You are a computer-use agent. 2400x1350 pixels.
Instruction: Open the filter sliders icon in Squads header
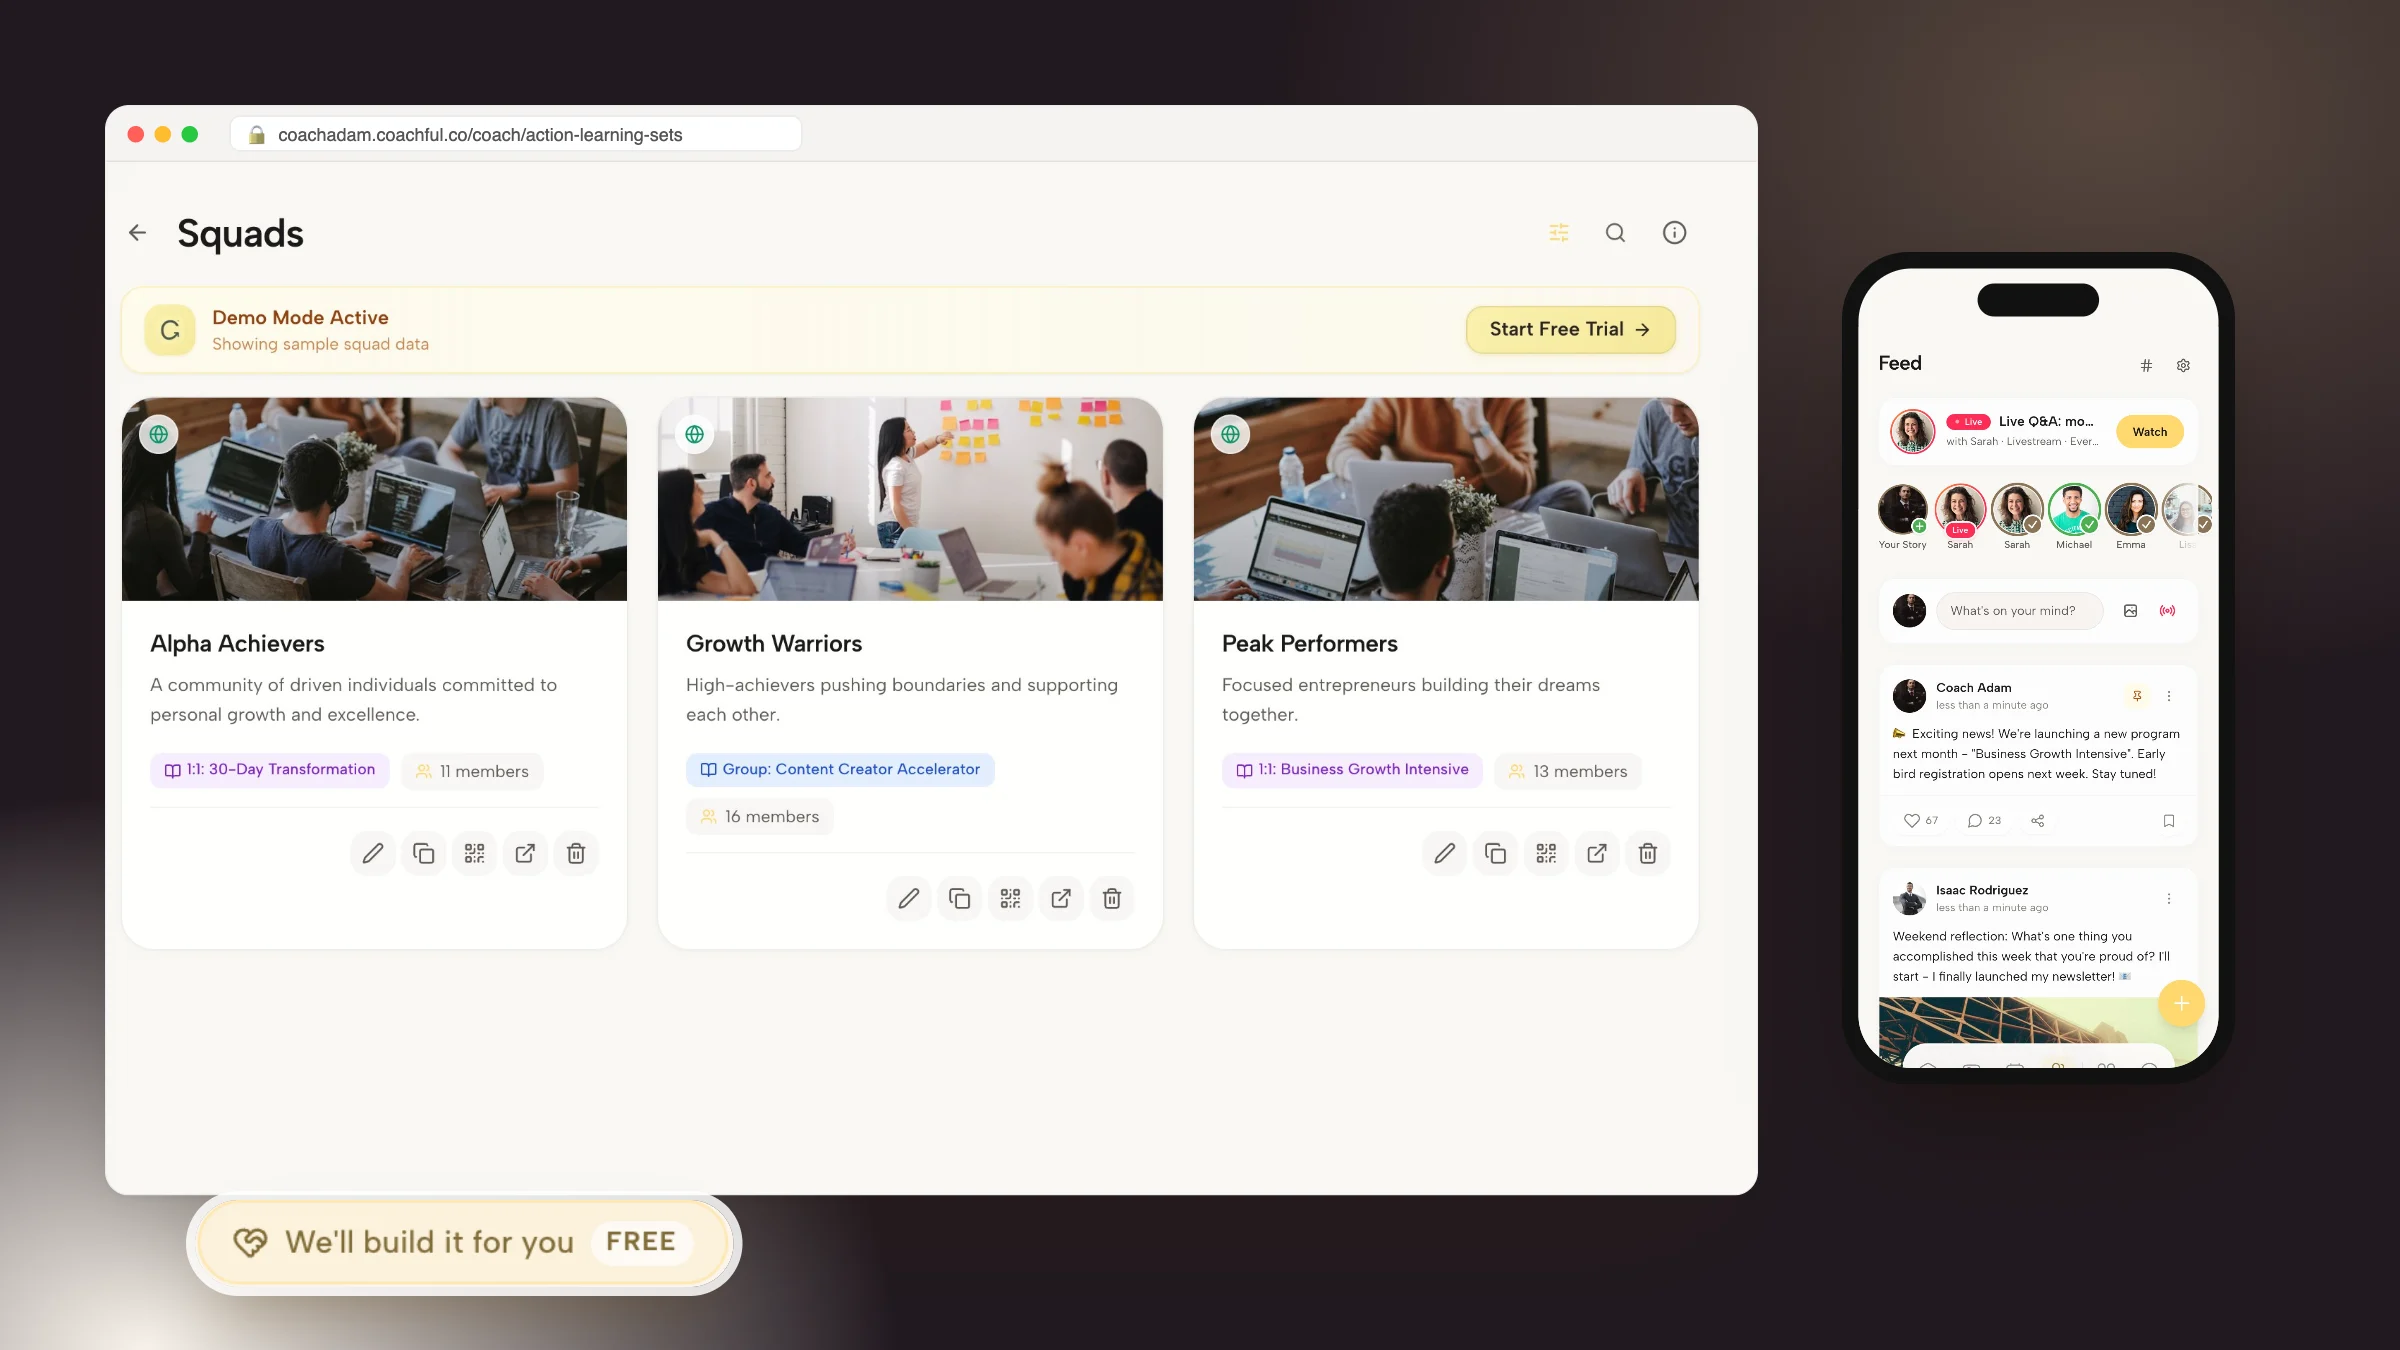pyautogui.click(x=1559, y=233)
